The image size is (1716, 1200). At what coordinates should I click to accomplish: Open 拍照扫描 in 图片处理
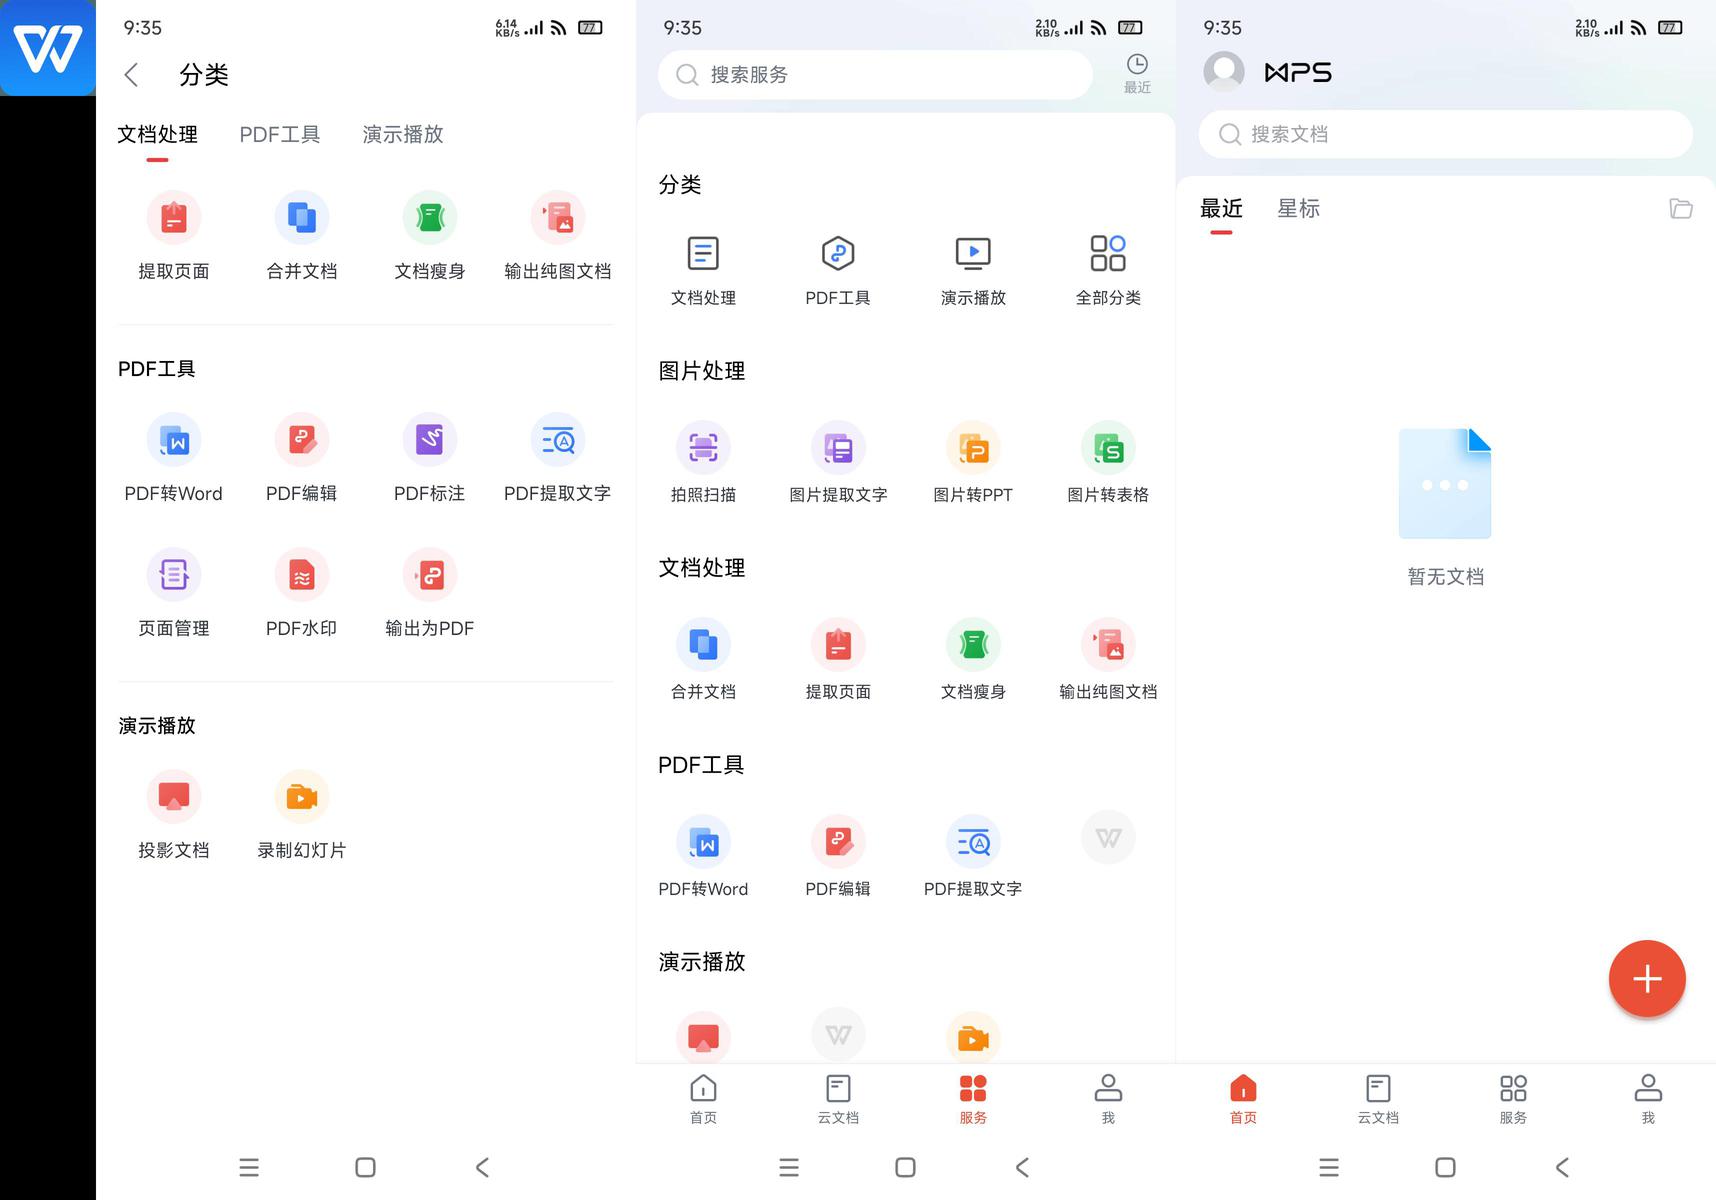coord(703,462)
